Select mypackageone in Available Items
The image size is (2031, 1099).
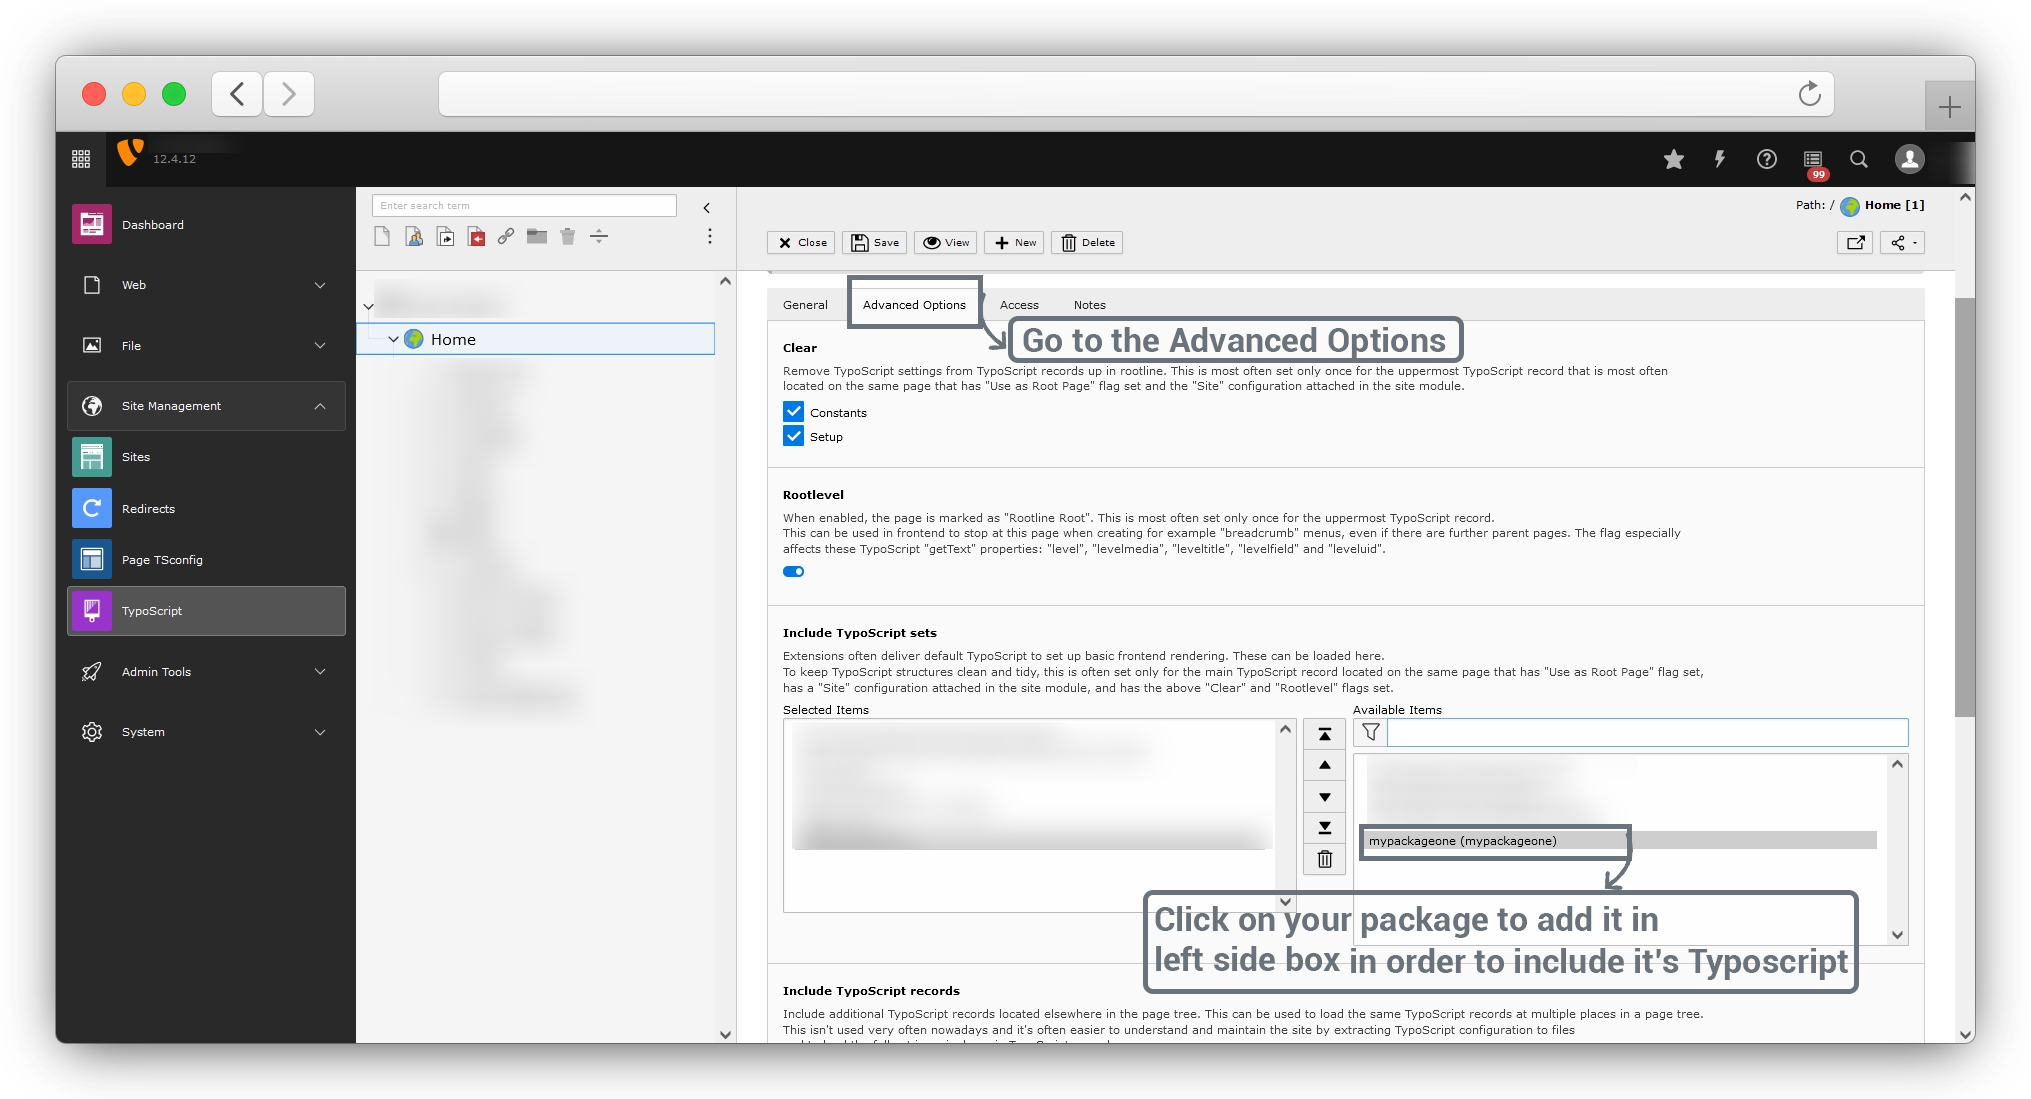1462,841
